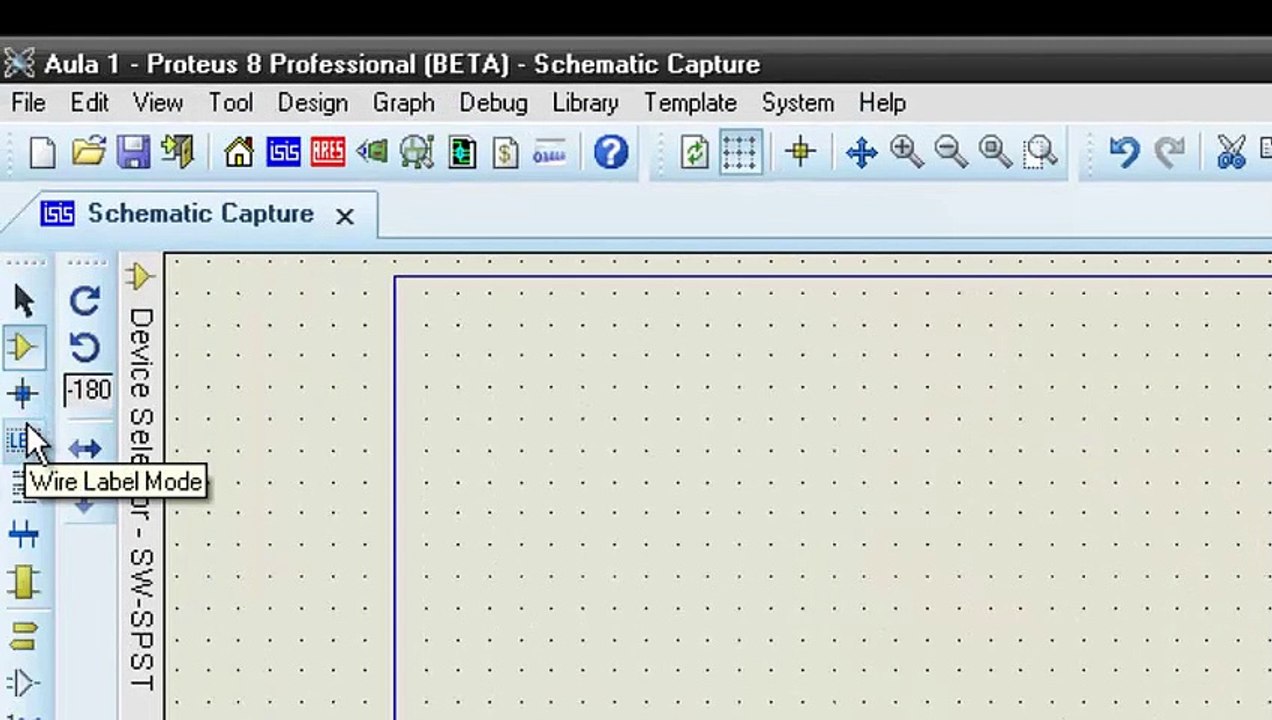Undo the last action
Screen dimensions: 1272x720
pyautogui.click(x=1124, y=153)
